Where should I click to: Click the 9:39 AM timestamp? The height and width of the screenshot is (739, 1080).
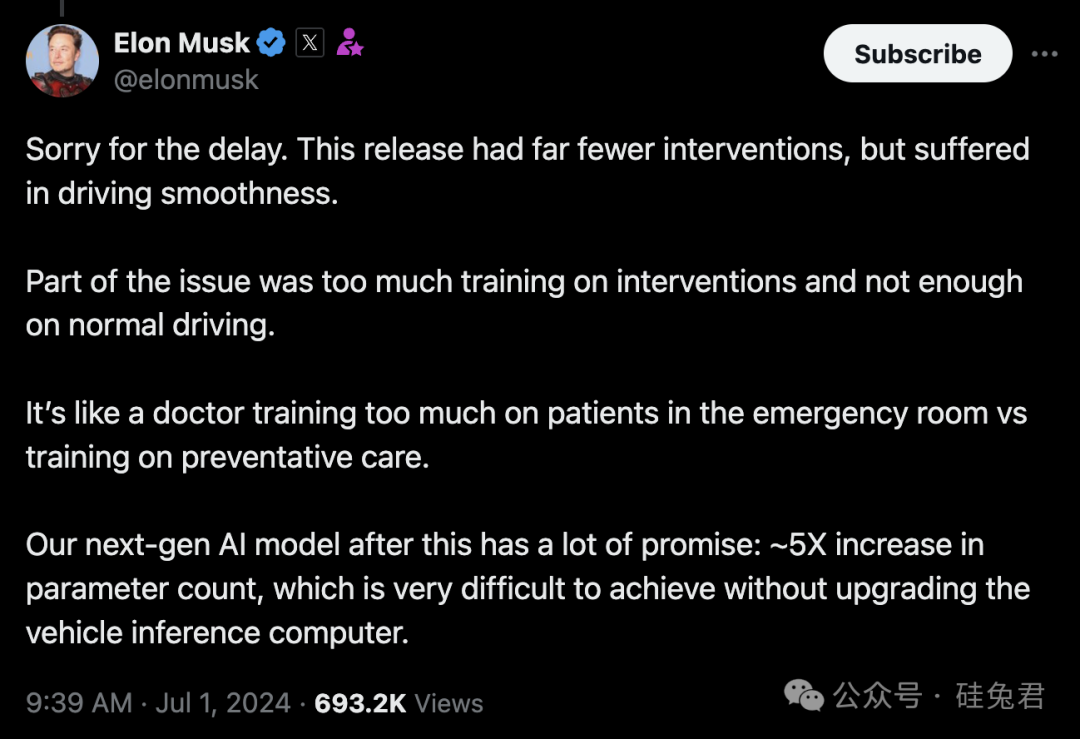(x=79, y=702)
